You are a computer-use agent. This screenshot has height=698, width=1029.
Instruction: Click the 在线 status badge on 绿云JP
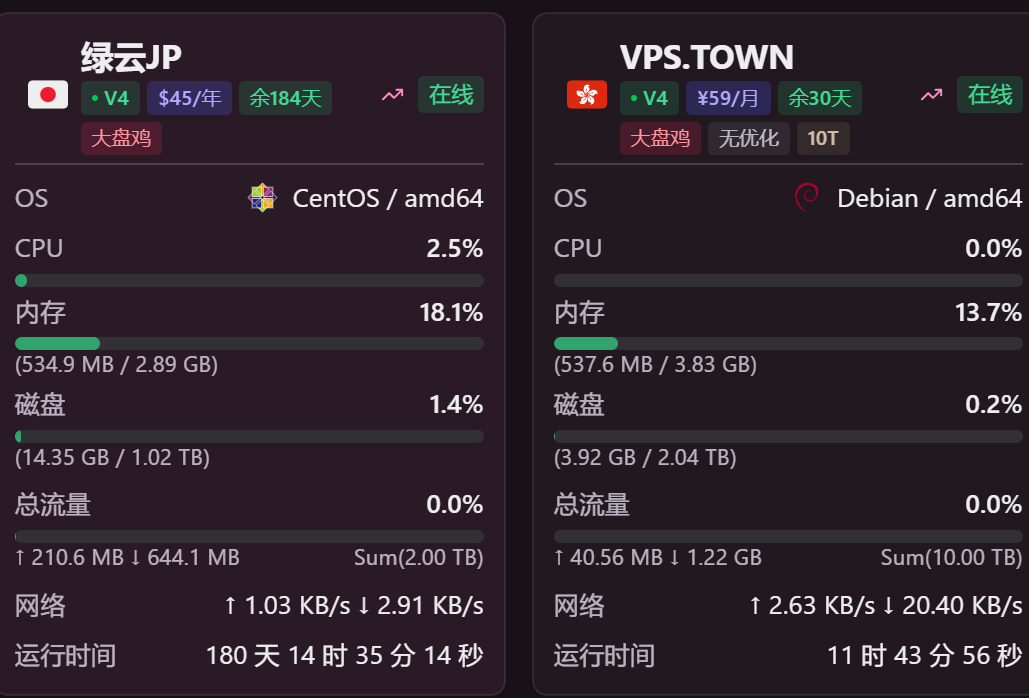click(451, 95)
